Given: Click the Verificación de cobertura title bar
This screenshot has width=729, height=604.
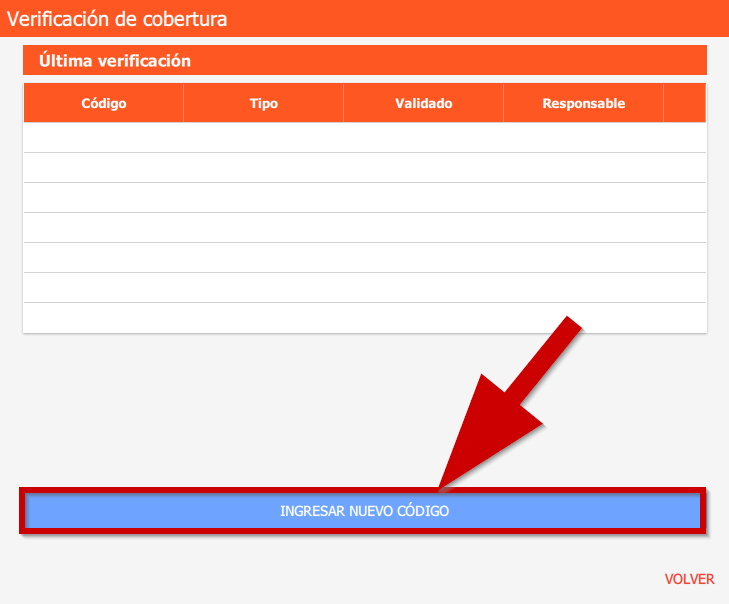Looking at the screenshot, I should coord(364,18).
